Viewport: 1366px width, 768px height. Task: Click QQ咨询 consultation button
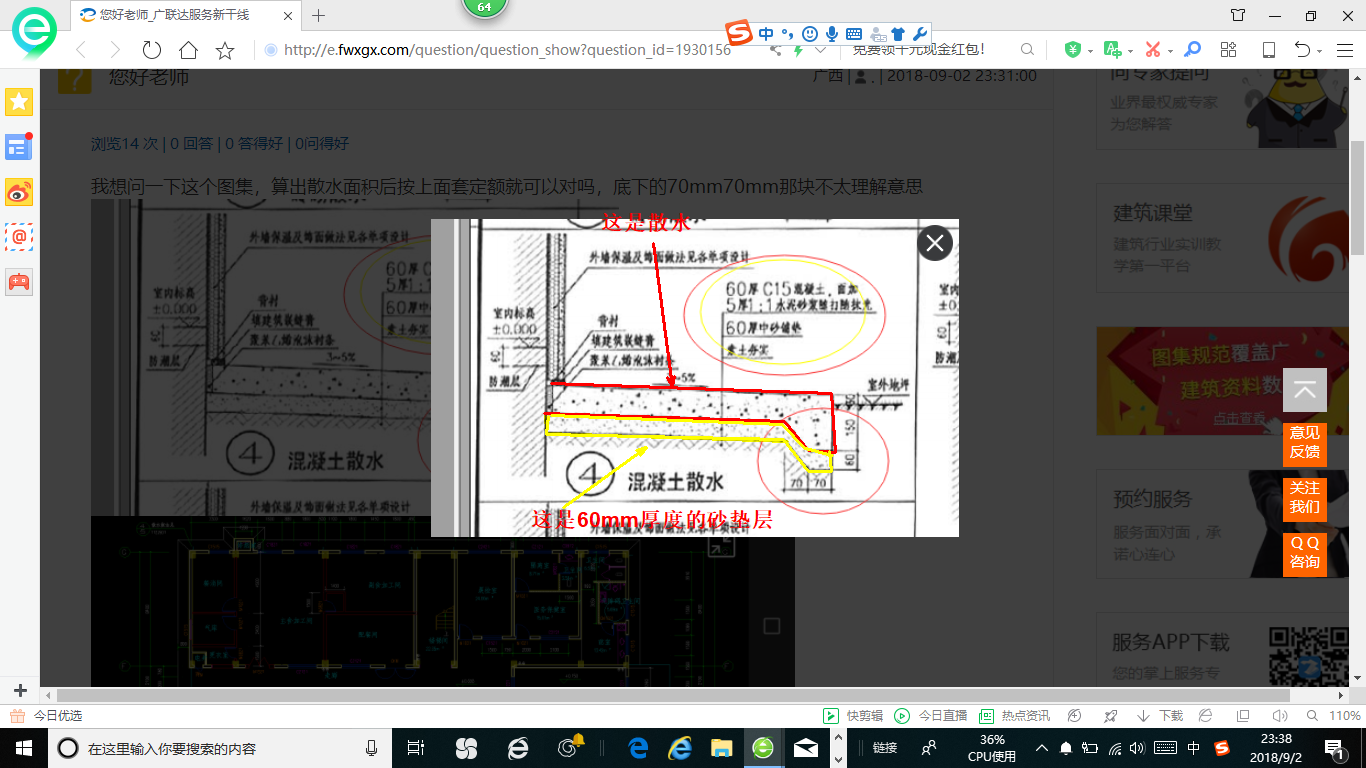tap(1304, 554)
